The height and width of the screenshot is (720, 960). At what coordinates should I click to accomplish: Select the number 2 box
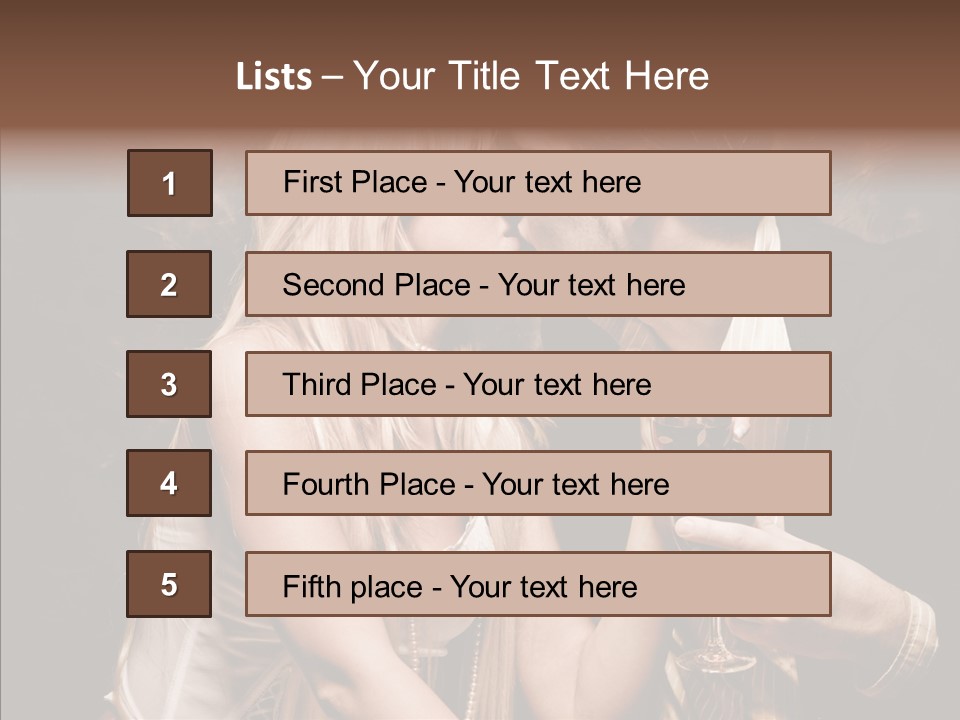[x=169, y=283]
